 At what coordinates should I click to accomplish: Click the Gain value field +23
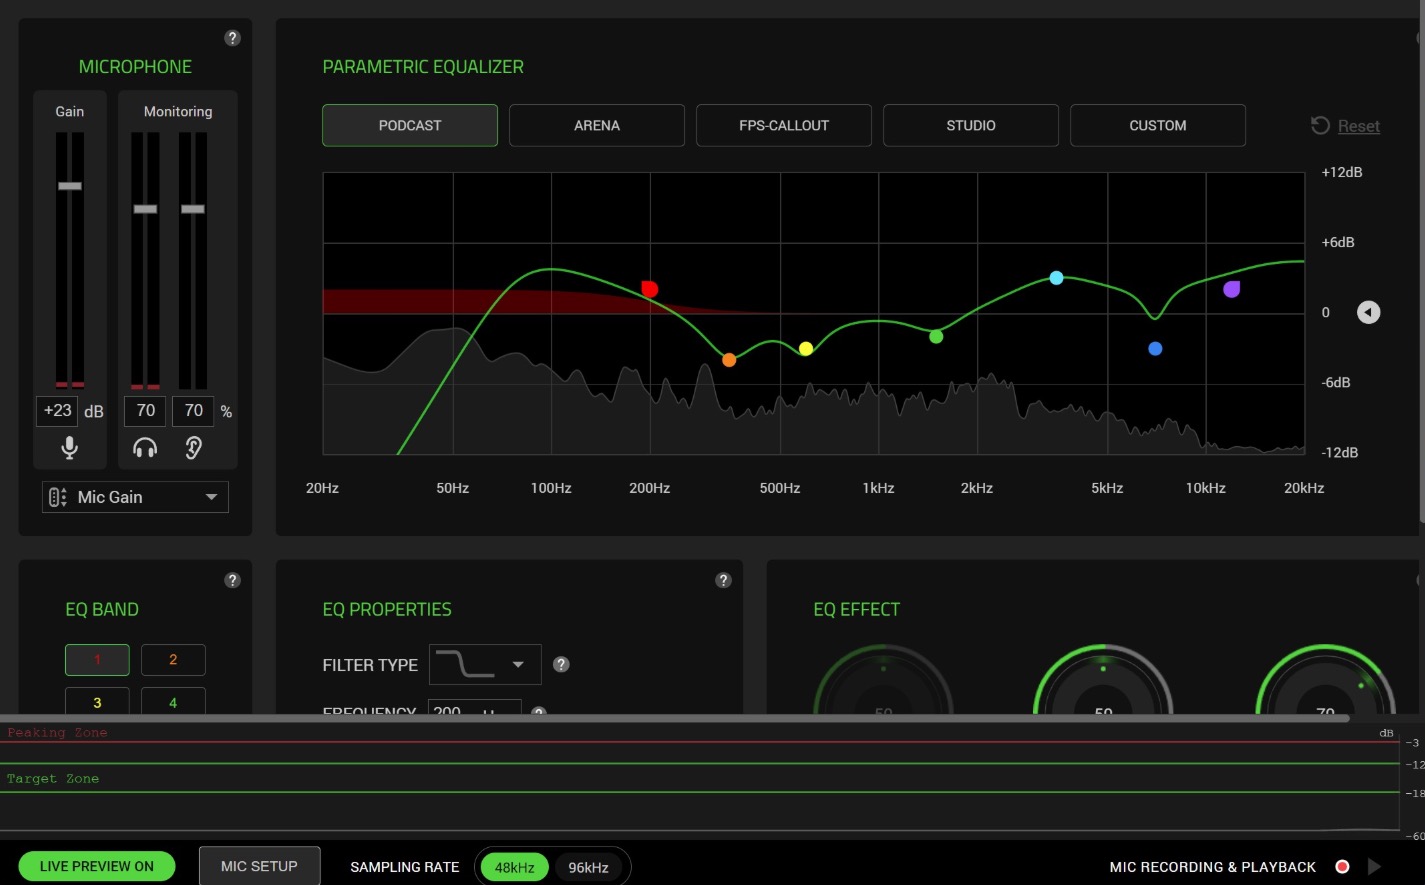[x=58, y=411]
